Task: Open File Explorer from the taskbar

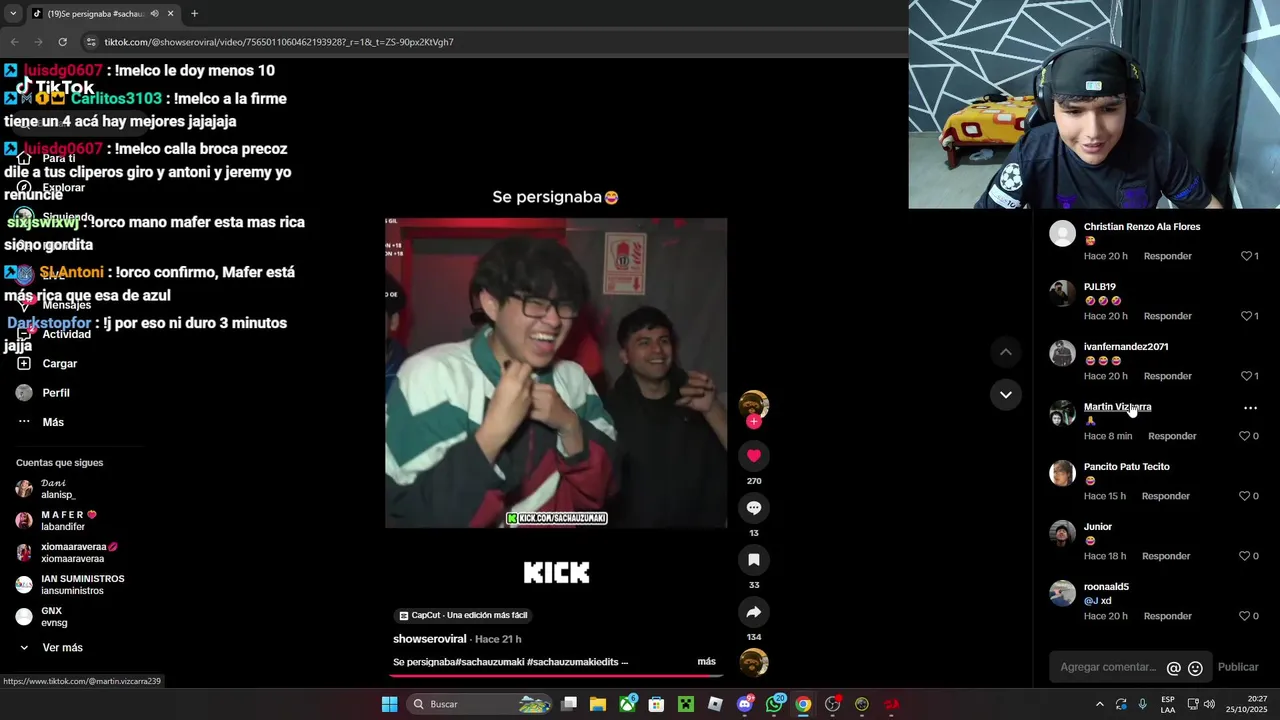Action: [x=598, y=704]
